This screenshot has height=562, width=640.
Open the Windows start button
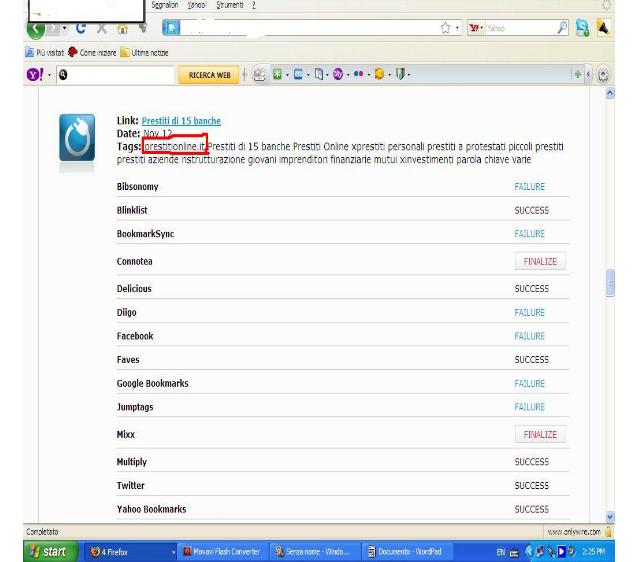point(51,552)
